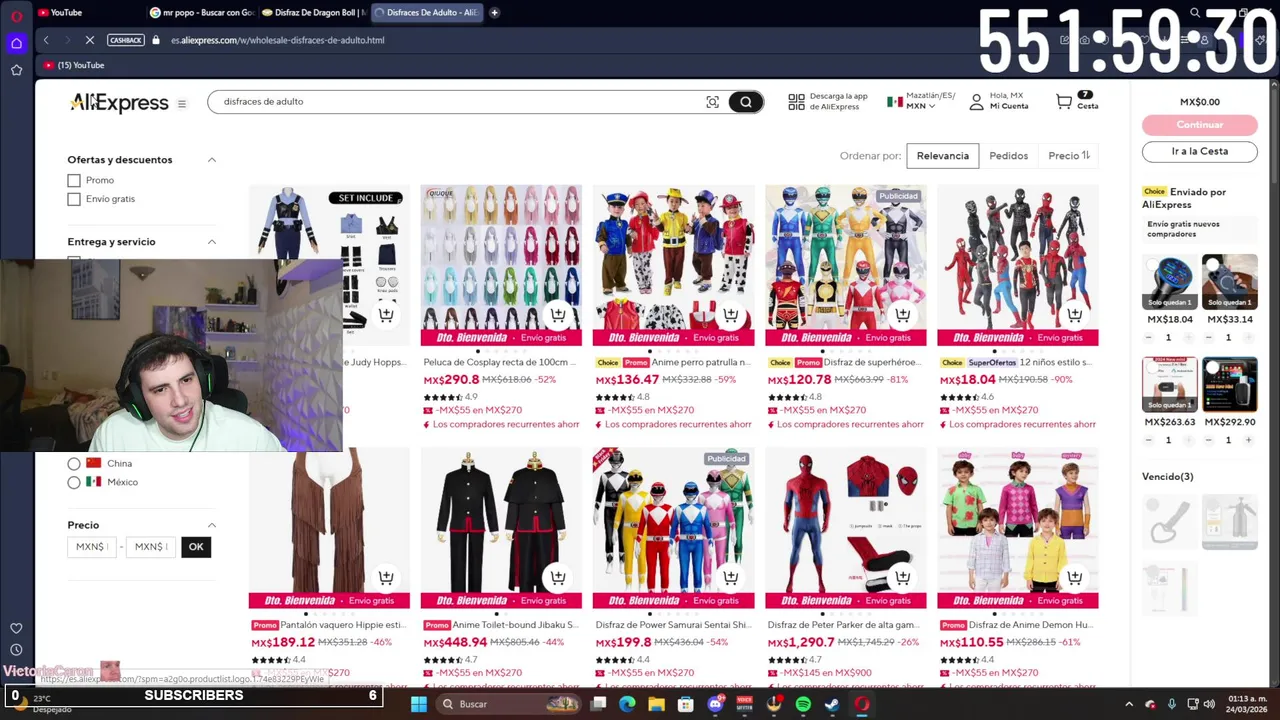Open Microsoft Edge from the taskbar
This screenshot has width=1280, height=720.
(627, 704)
